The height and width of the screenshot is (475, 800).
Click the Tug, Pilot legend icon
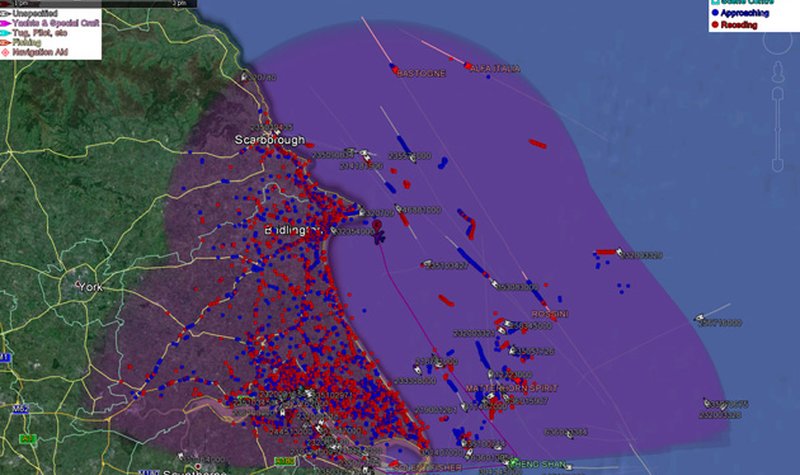(5, 33)
